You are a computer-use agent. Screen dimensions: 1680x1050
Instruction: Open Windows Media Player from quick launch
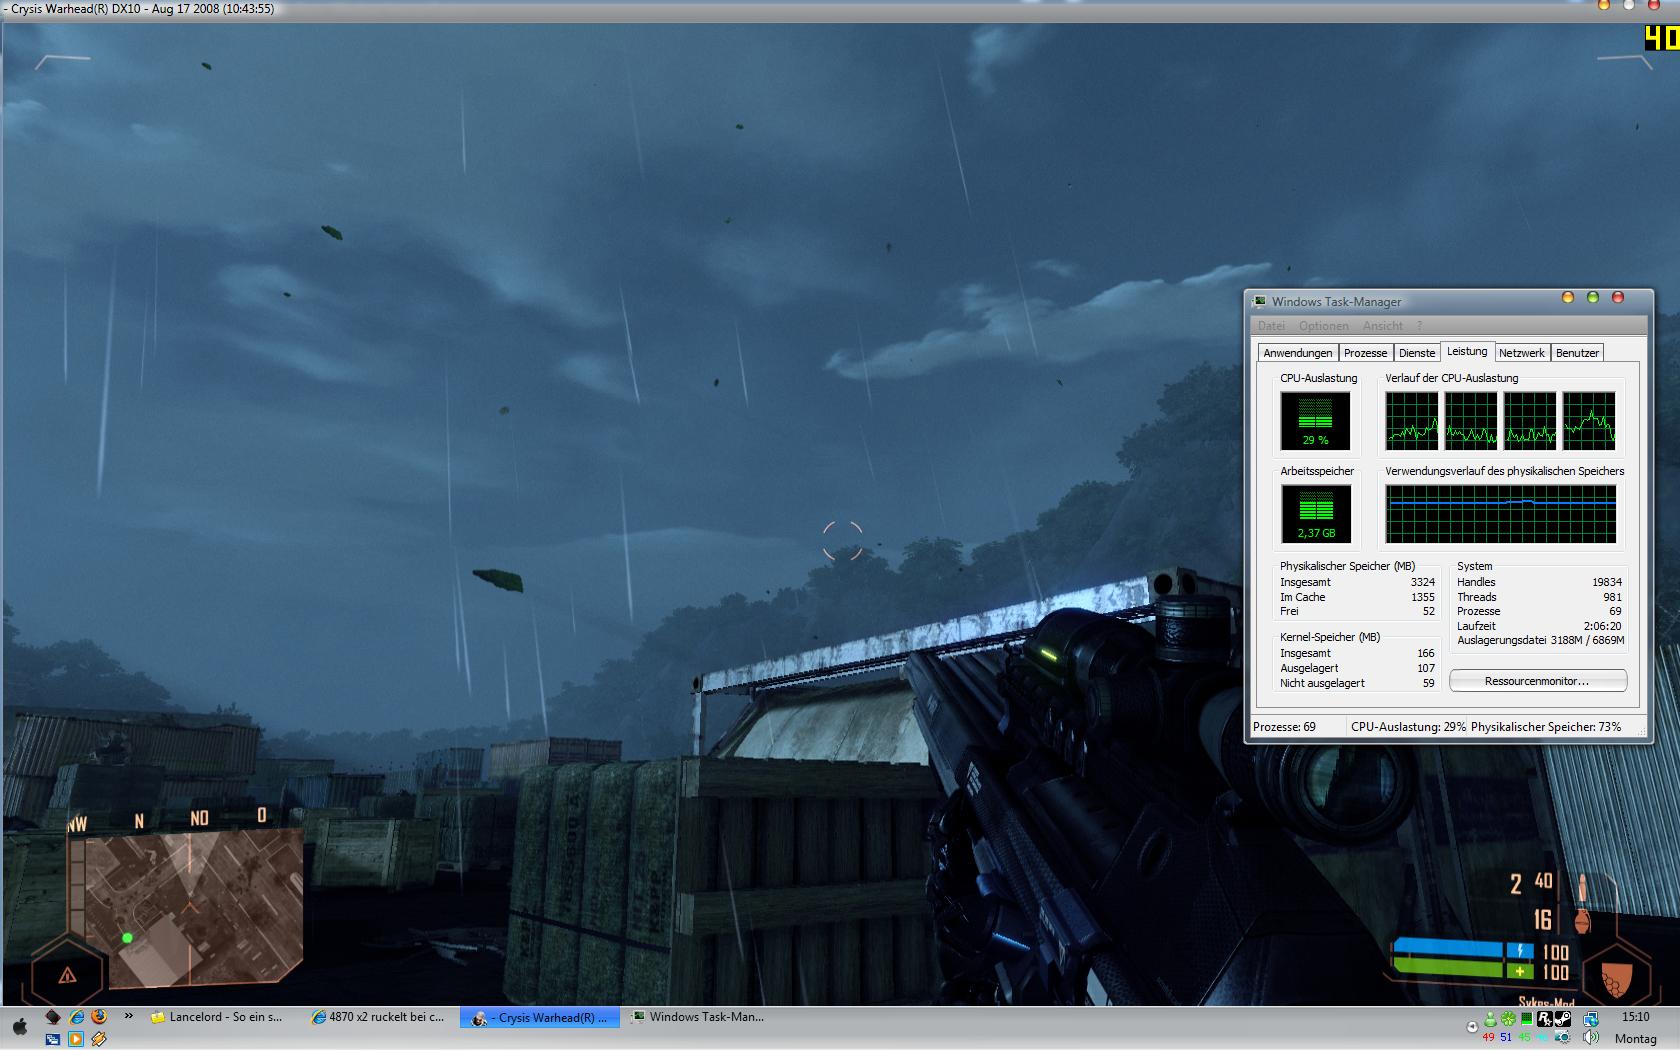tap(76, 1039)
